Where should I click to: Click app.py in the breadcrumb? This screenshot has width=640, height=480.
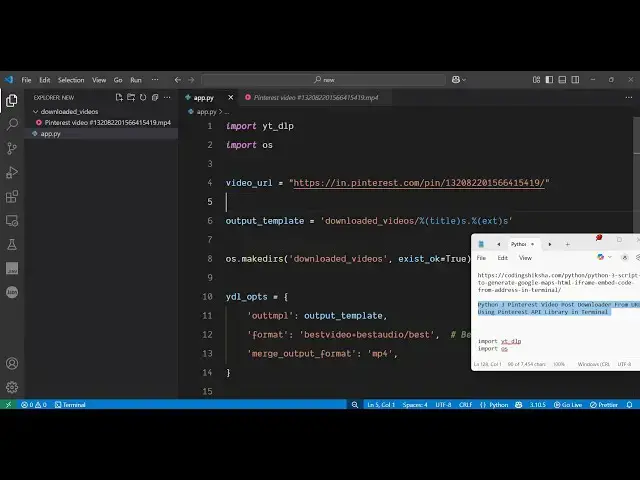point(206,111)
